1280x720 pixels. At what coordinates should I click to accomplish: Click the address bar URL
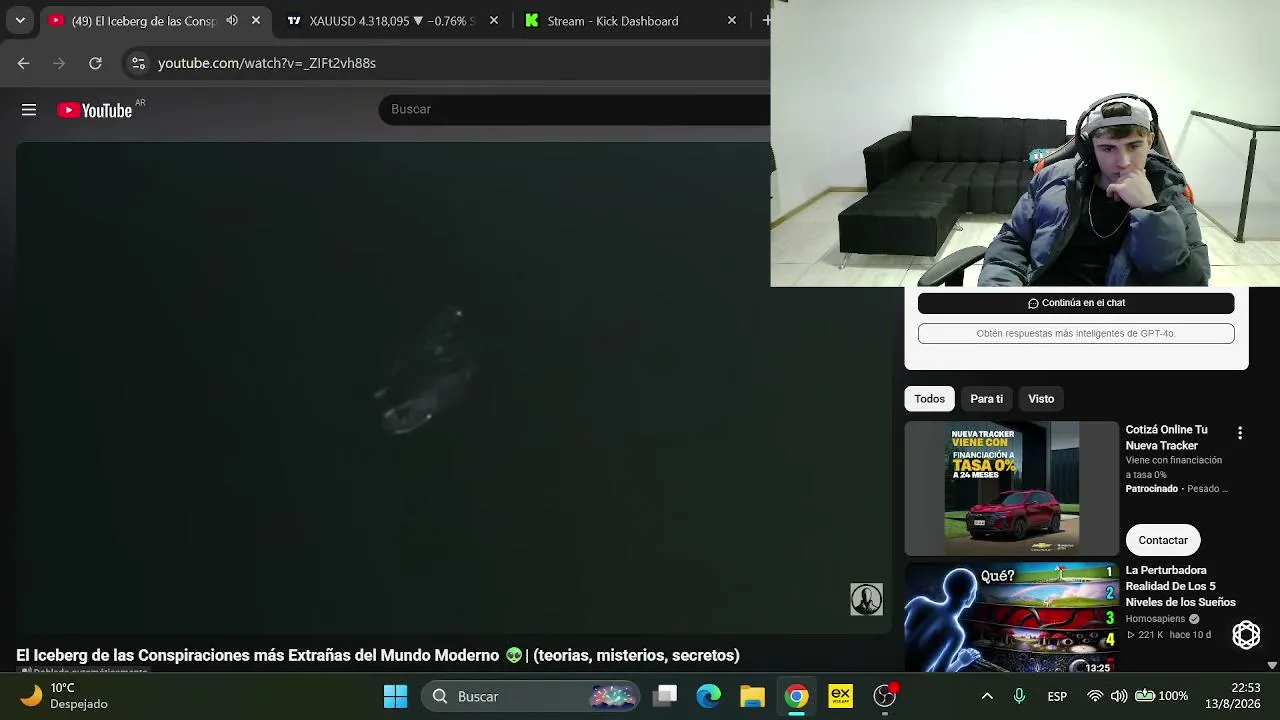pos(267,63)
